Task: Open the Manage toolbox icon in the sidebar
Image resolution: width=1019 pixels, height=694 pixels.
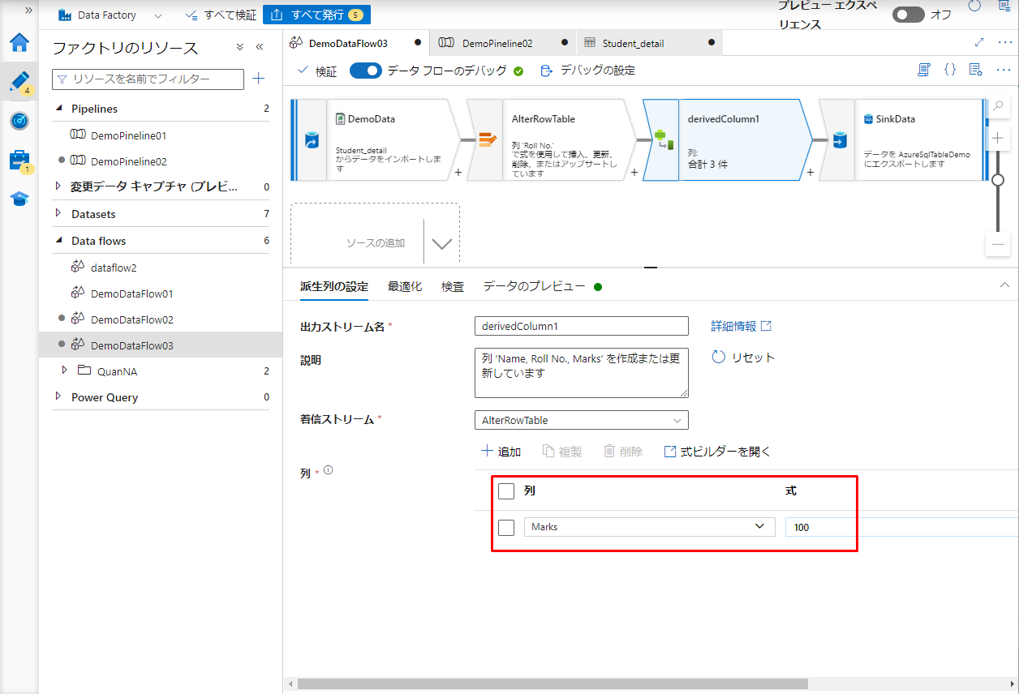Action: [x=19, y=160]
